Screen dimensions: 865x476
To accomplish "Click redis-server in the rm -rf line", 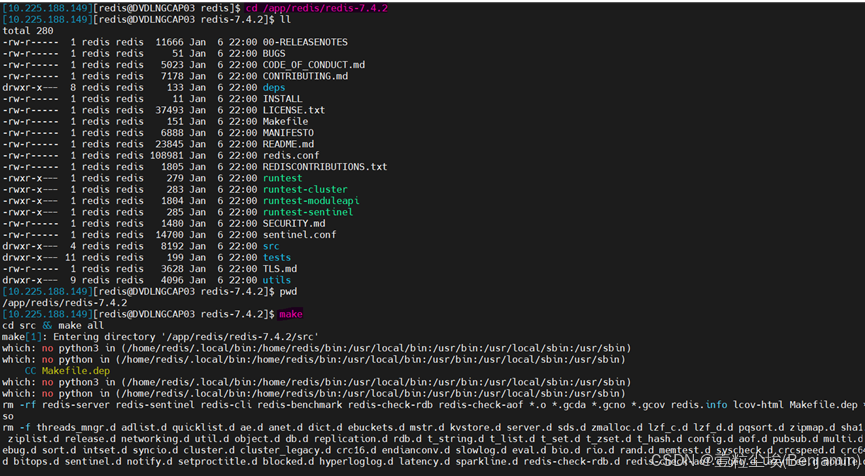I will (76, 404).
